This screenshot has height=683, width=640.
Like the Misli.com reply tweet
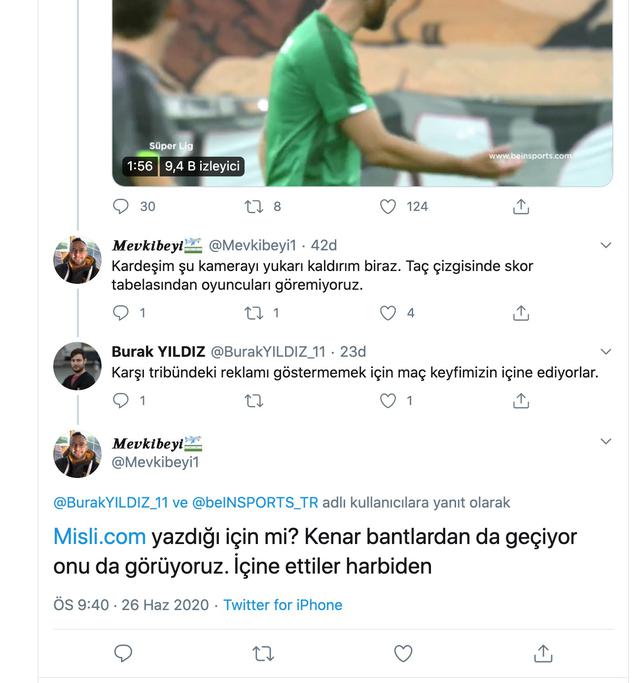(403, 653)
